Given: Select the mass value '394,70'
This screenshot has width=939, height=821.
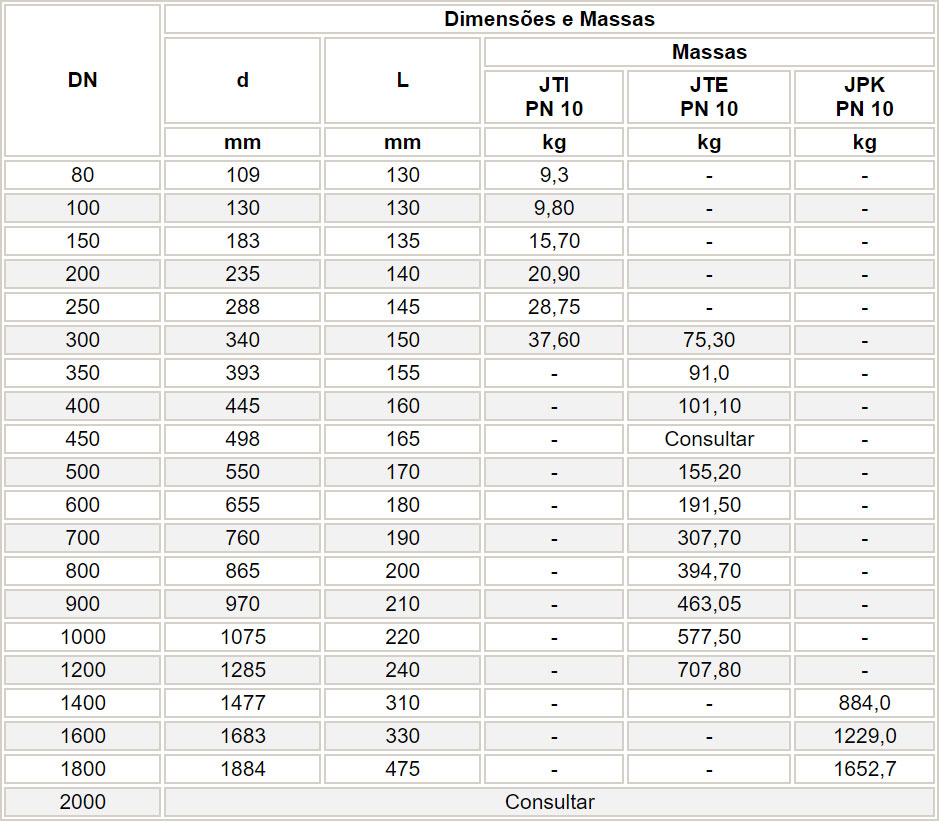Looking at the screenshot, I should pos(709,570).
